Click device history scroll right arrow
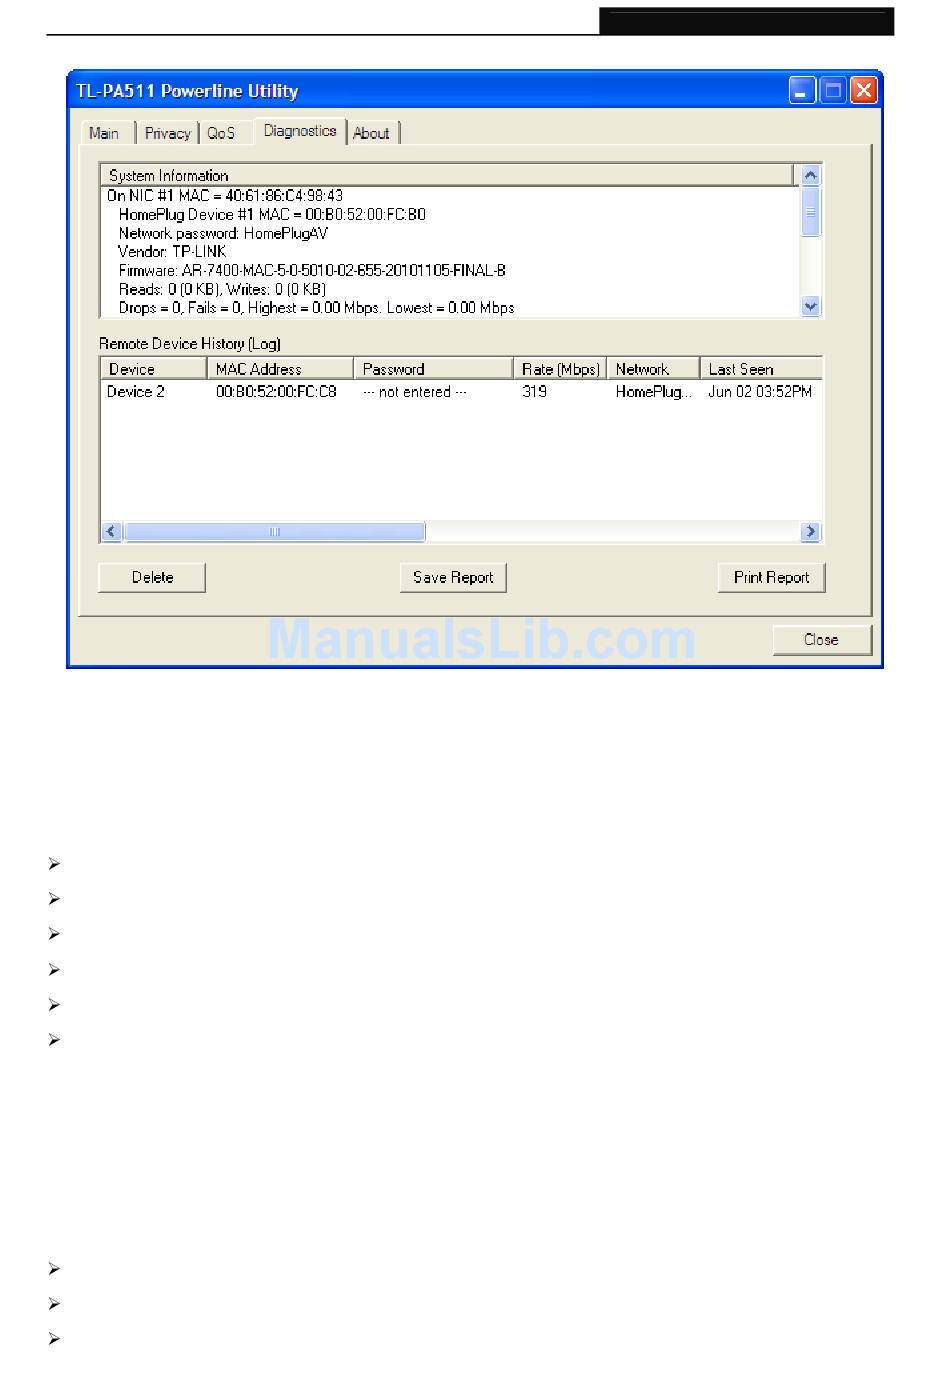This screenshot has width=950, height=1387. tap(810, 531)
